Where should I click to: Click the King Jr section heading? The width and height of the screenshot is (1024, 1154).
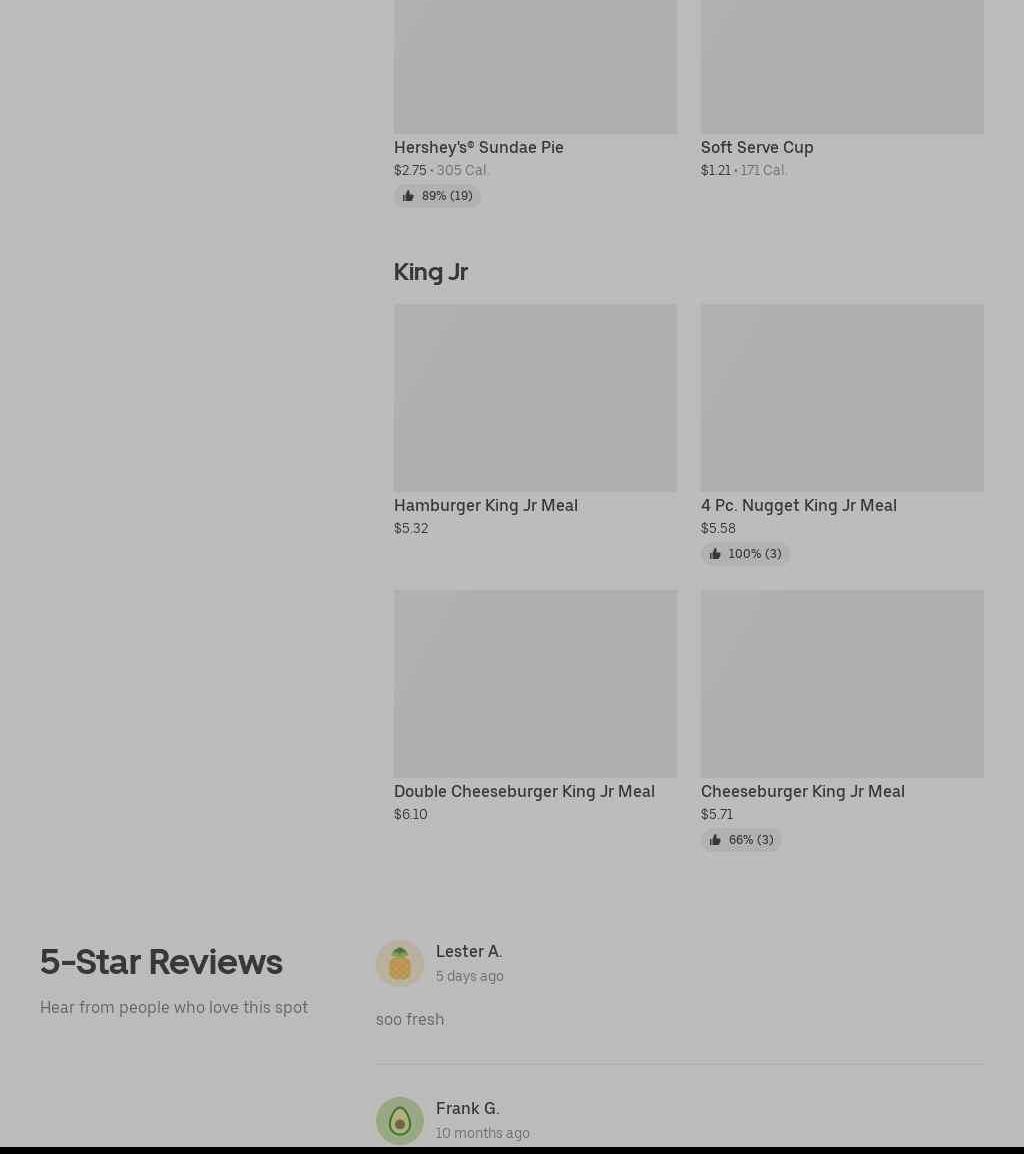pyautogui.click(x=431, y=272)
